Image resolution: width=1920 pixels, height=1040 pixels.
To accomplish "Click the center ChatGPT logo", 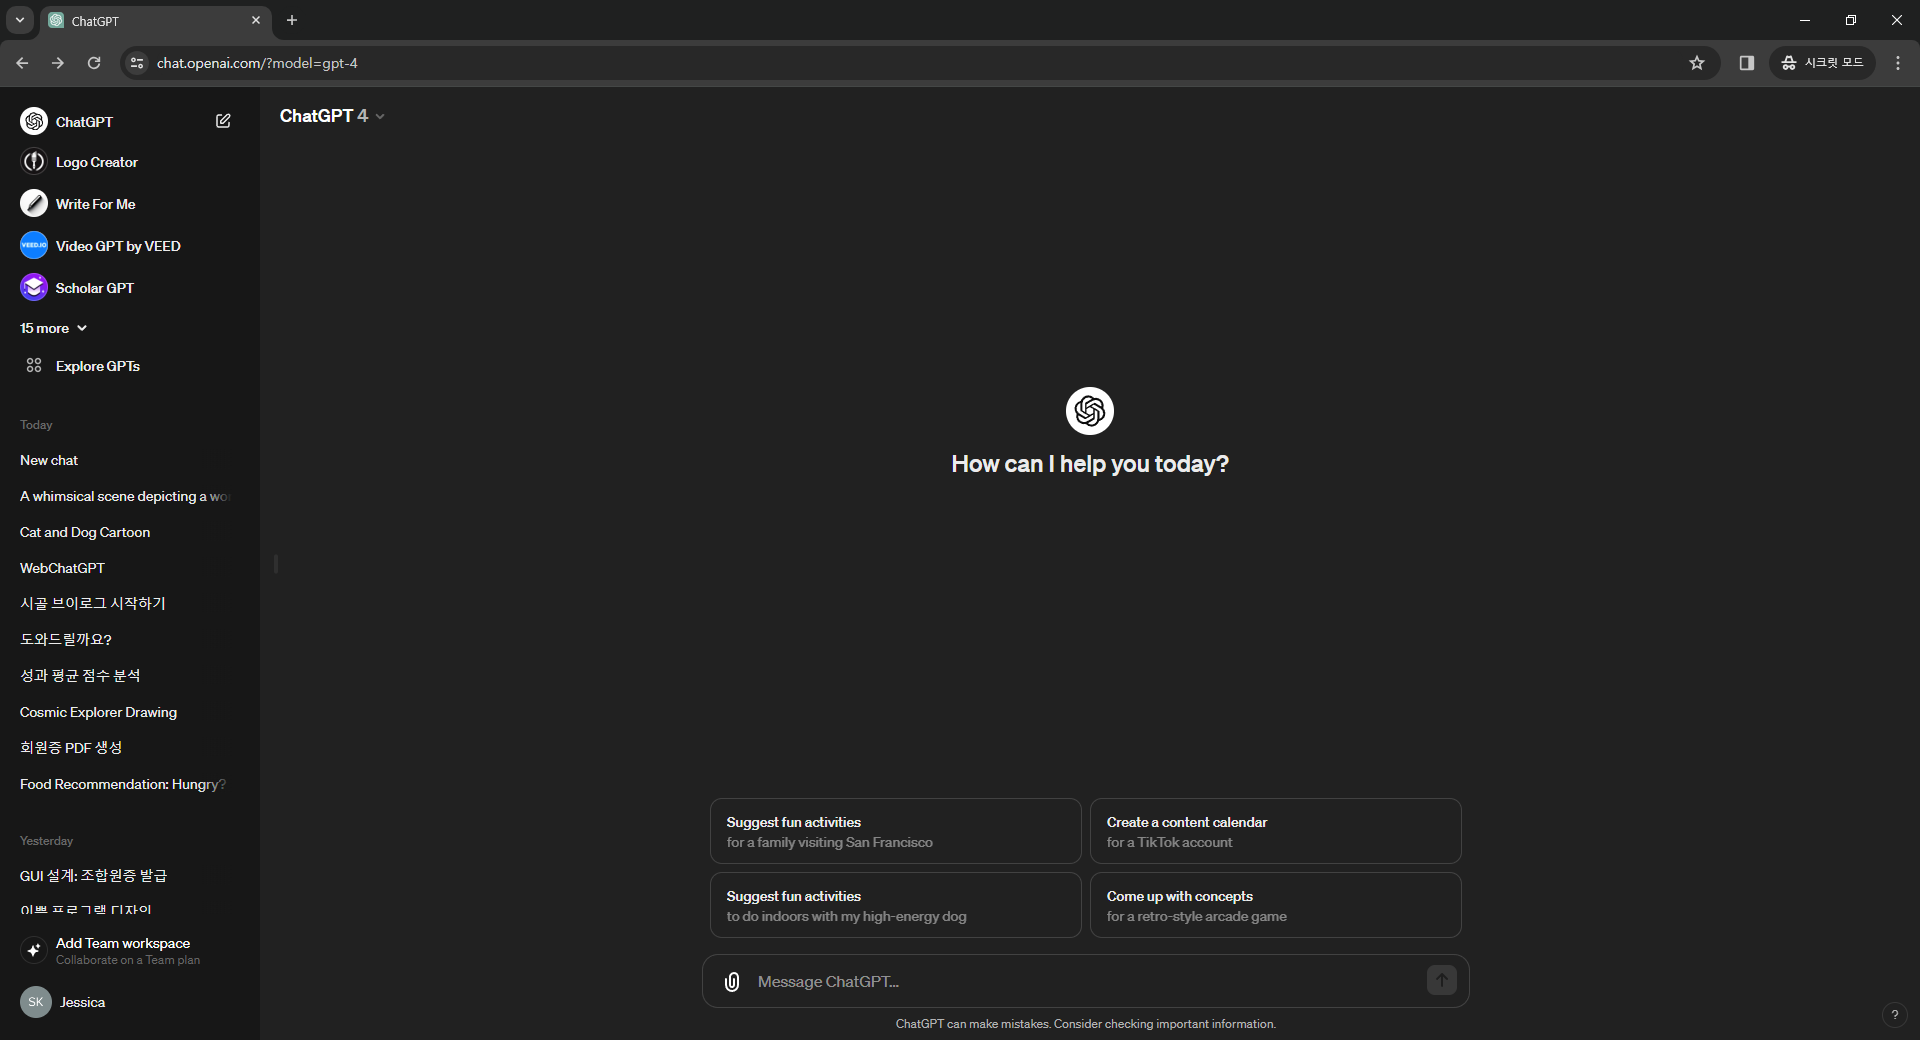I will pos(1090,411).
